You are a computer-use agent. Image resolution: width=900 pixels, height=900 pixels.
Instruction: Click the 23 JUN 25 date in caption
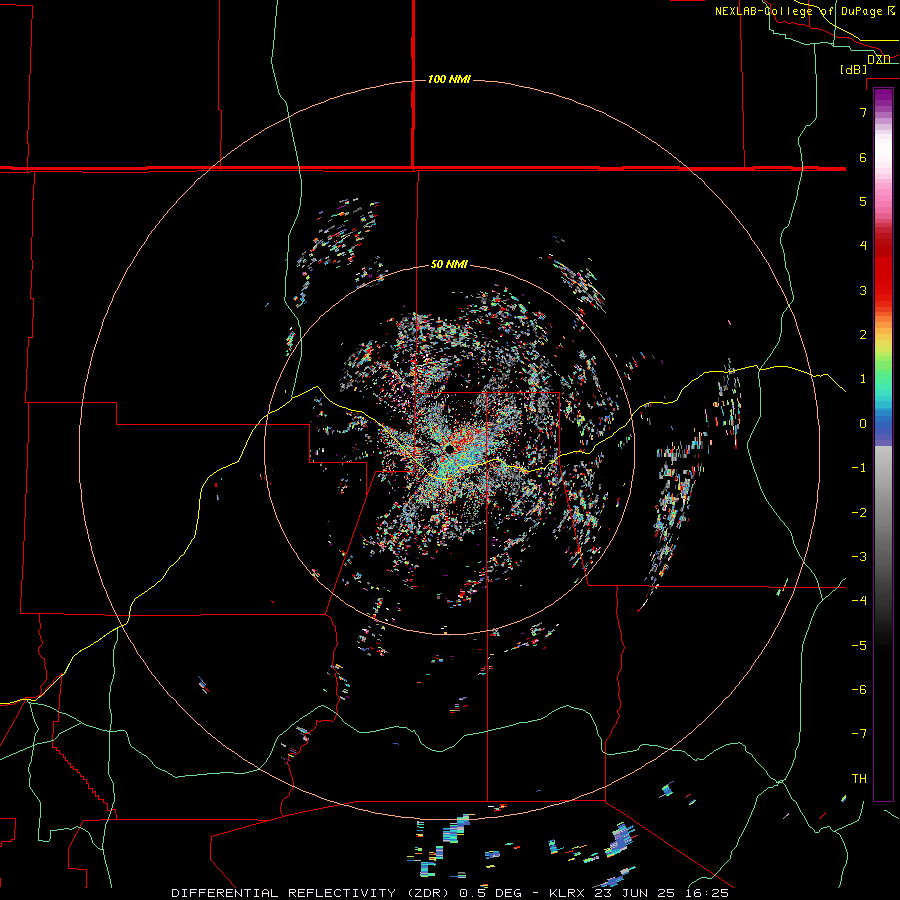coord(634,893)
